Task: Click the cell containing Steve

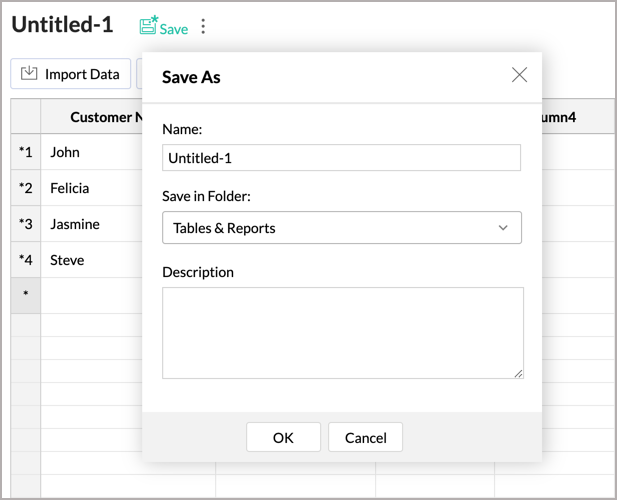Action: coord(90,260)
